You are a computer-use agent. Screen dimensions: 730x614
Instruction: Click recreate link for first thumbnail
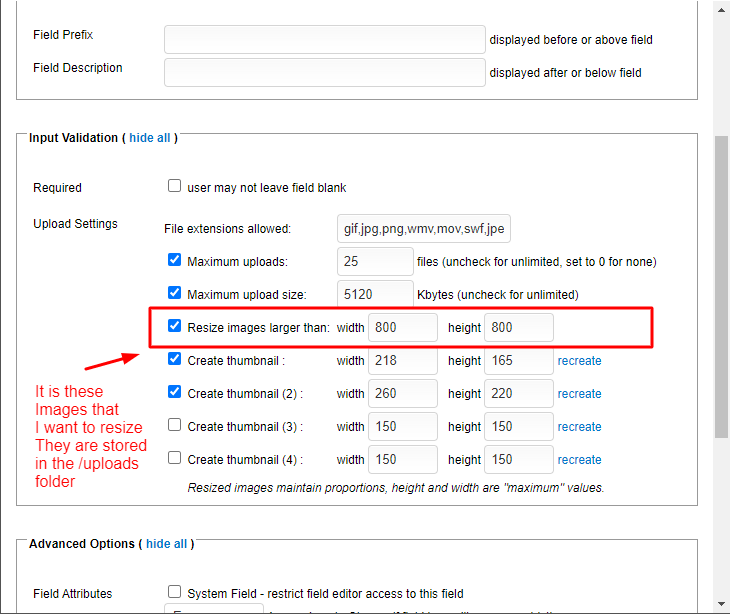pyautogui.click(x=580, y=361)
